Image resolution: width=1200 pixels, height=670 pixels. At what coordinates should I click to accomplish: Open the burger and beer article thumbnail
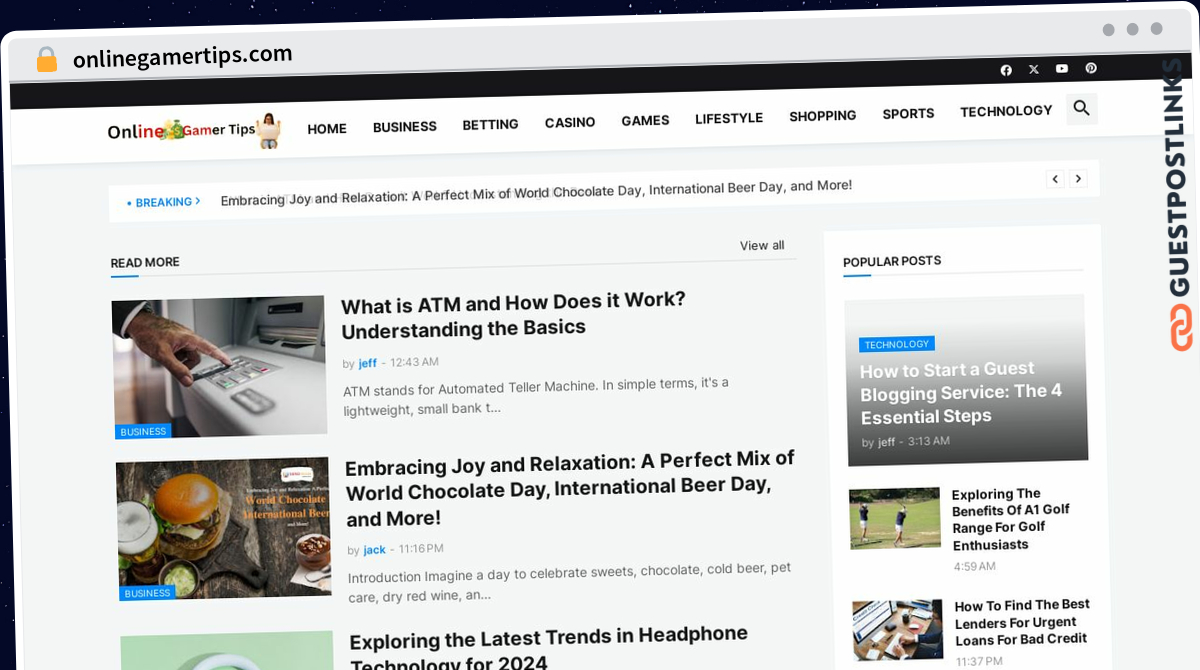tap(224, 528)
